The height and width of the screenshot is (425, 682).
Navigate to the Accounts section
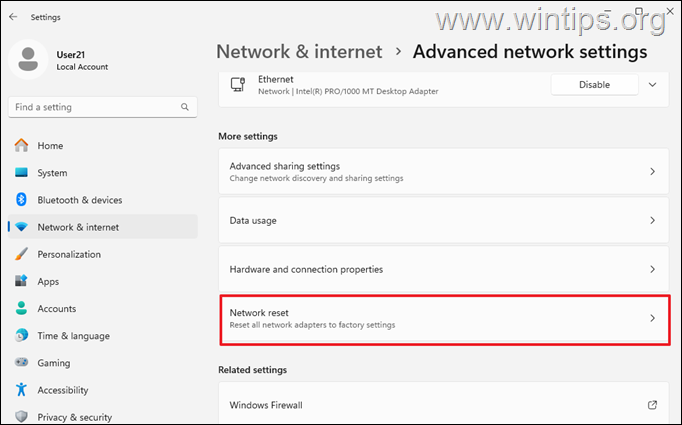pos(56,309)
